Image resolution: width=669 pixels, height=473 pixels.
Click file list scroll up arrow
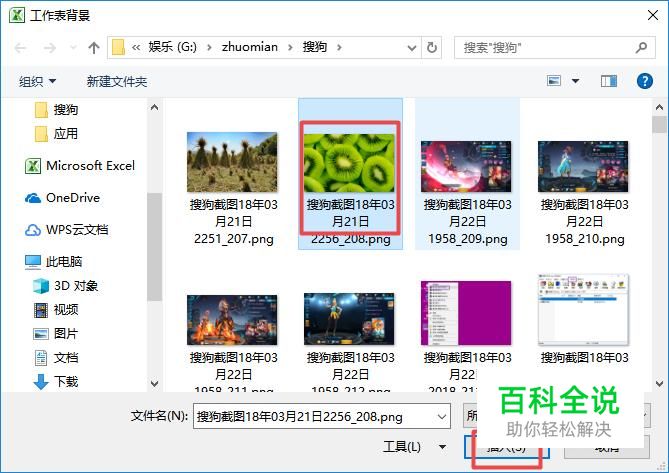click(x=659, y=107)
